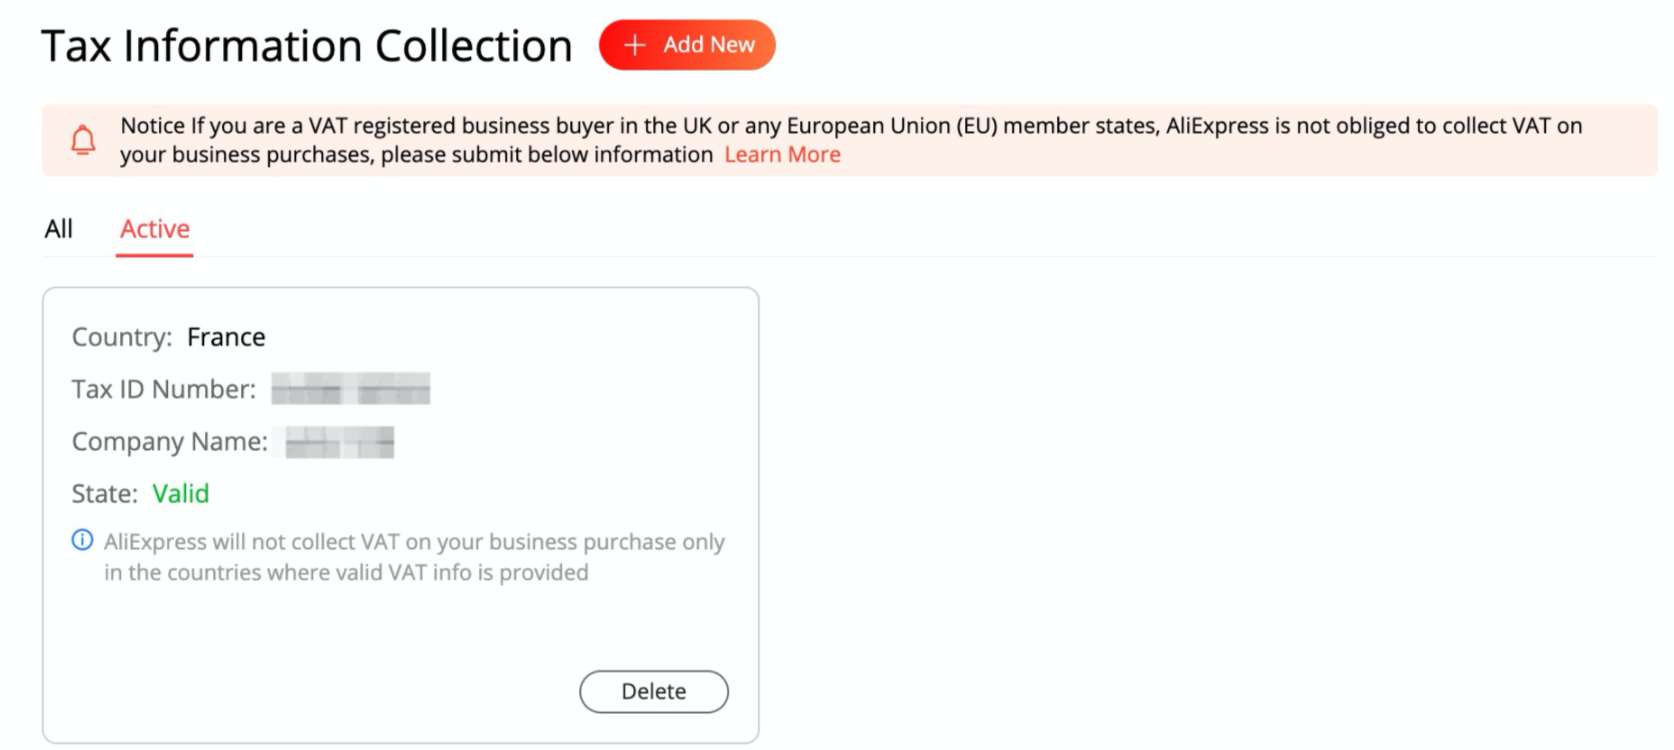
Task: Click the blurred Company Name value
Action: pos(340,442)
